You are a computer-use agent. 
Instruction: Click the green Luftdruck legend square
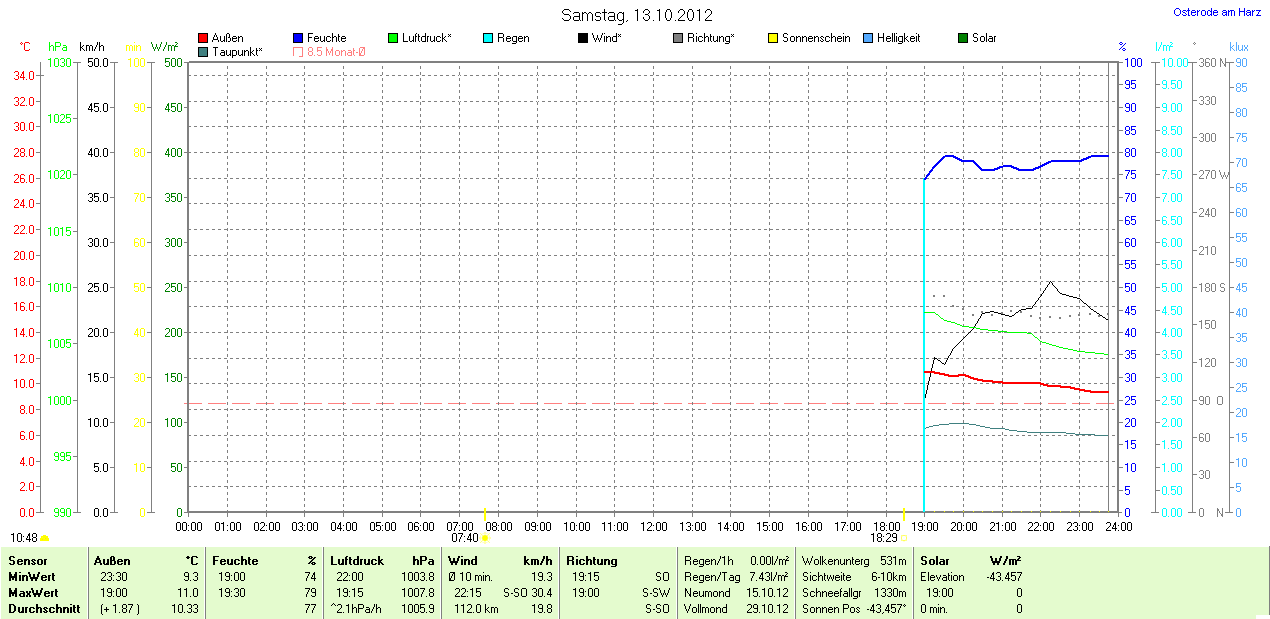tap(394, 38)
